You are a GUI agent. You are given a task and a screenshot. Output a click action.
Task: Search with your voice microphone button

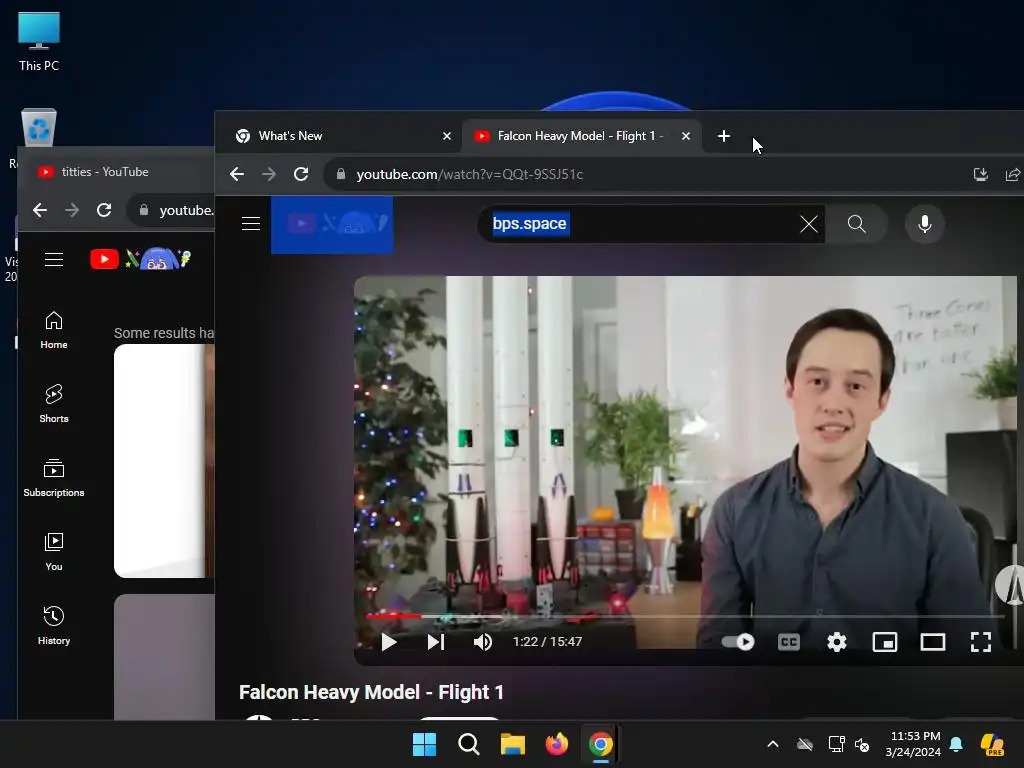(x=925, y=224)
